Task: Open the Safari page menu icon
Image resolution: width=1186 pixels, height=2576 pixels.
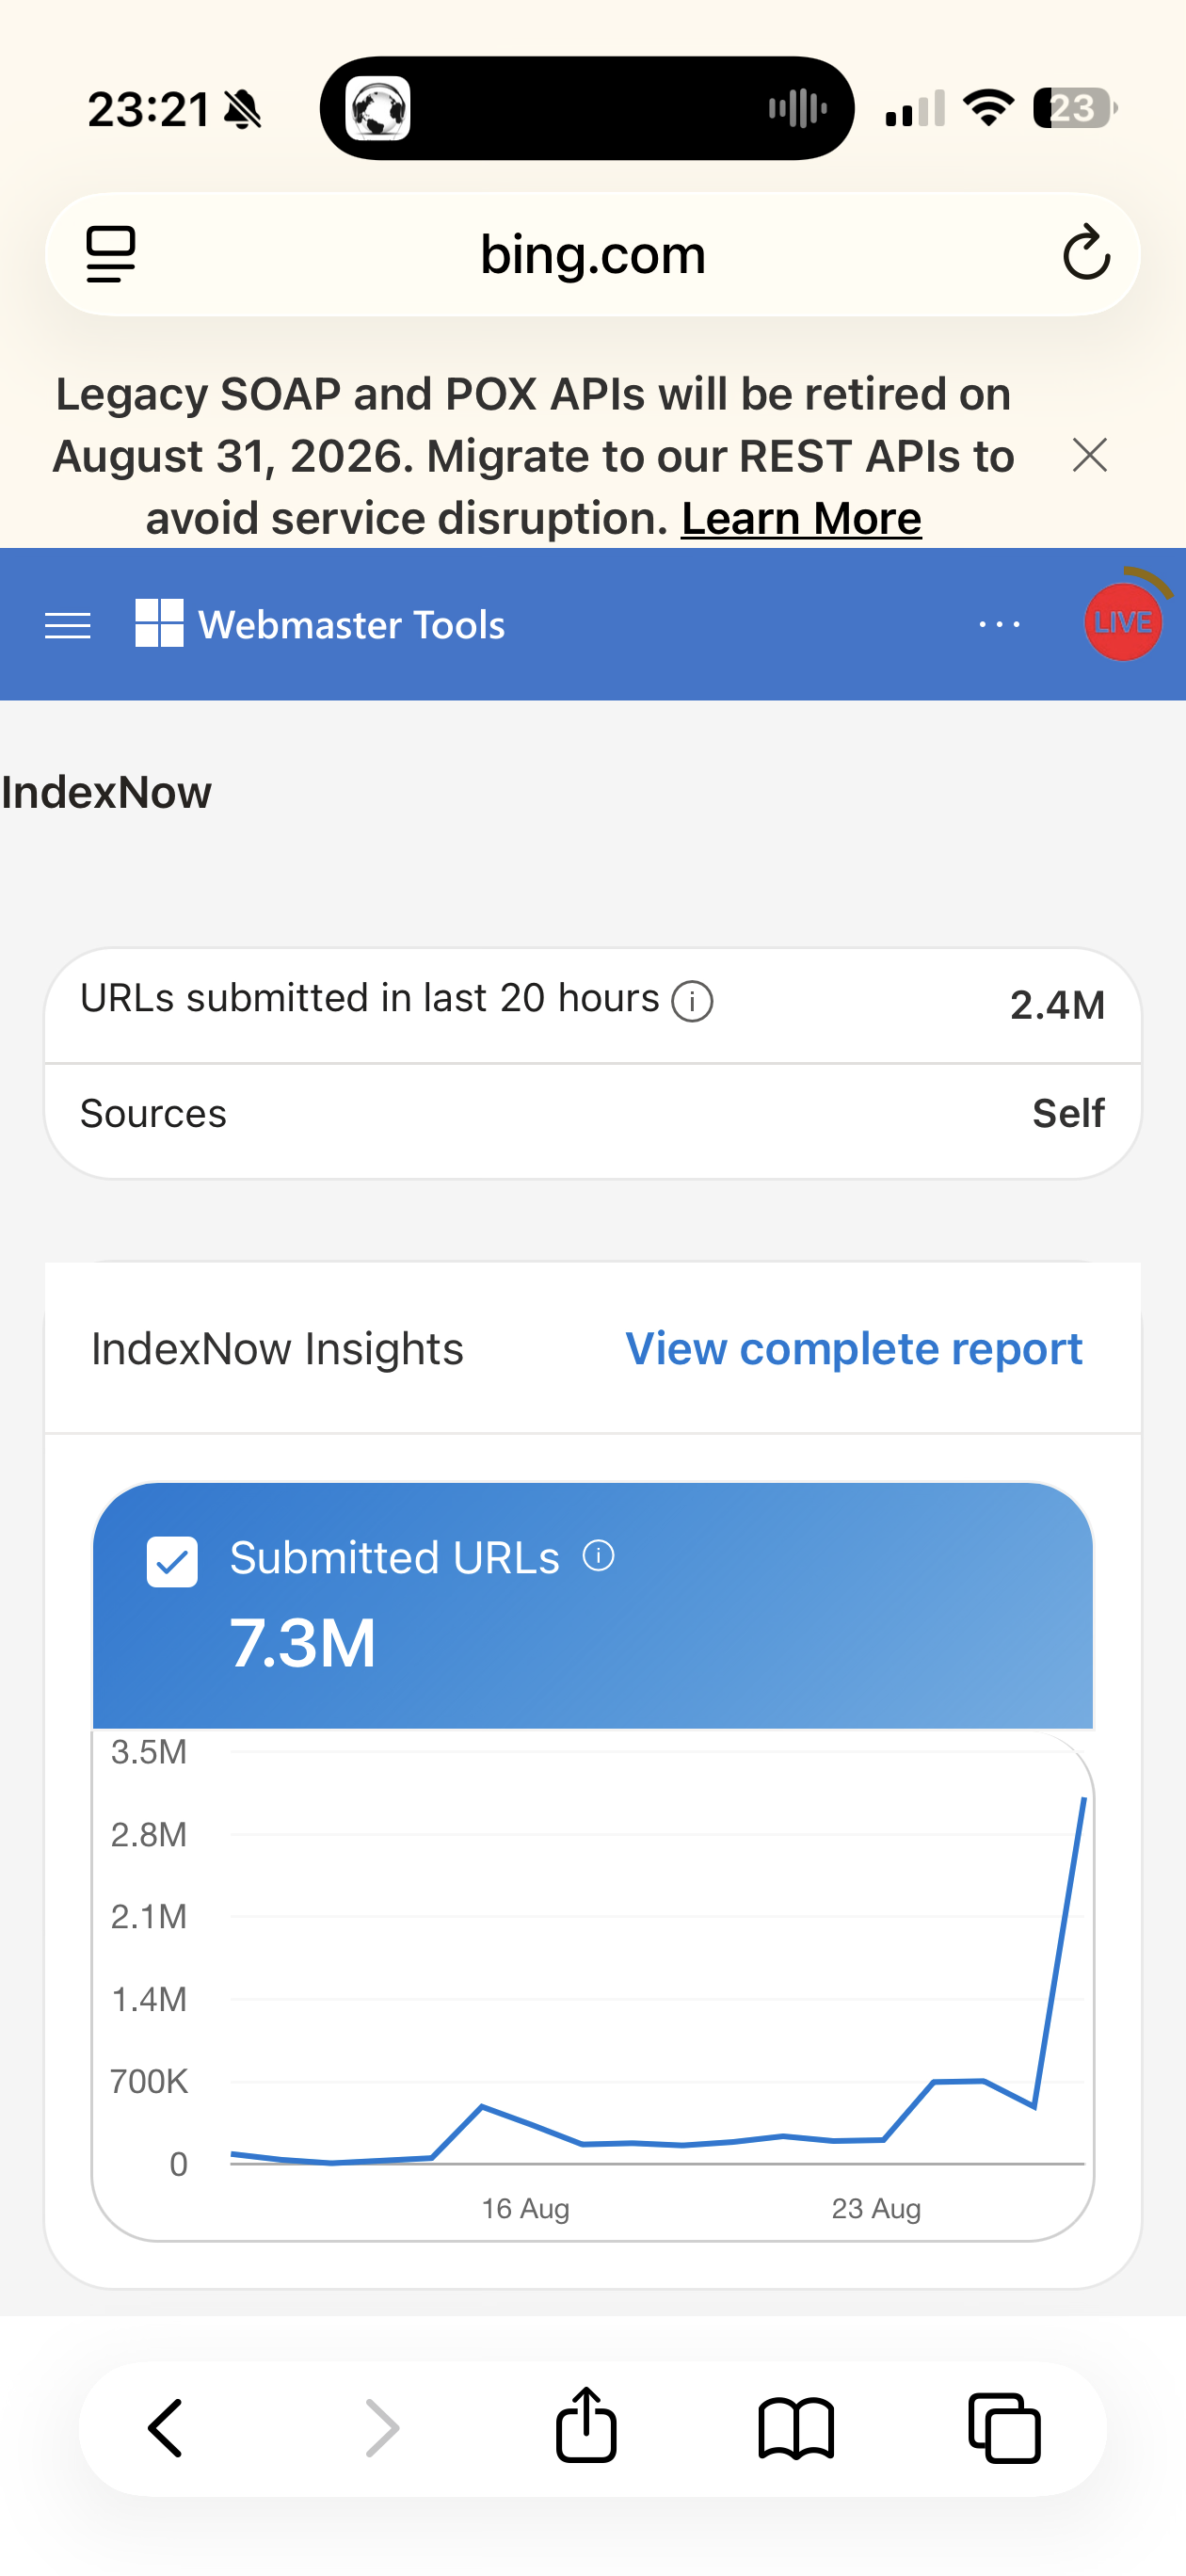Action: coord(110,254)
